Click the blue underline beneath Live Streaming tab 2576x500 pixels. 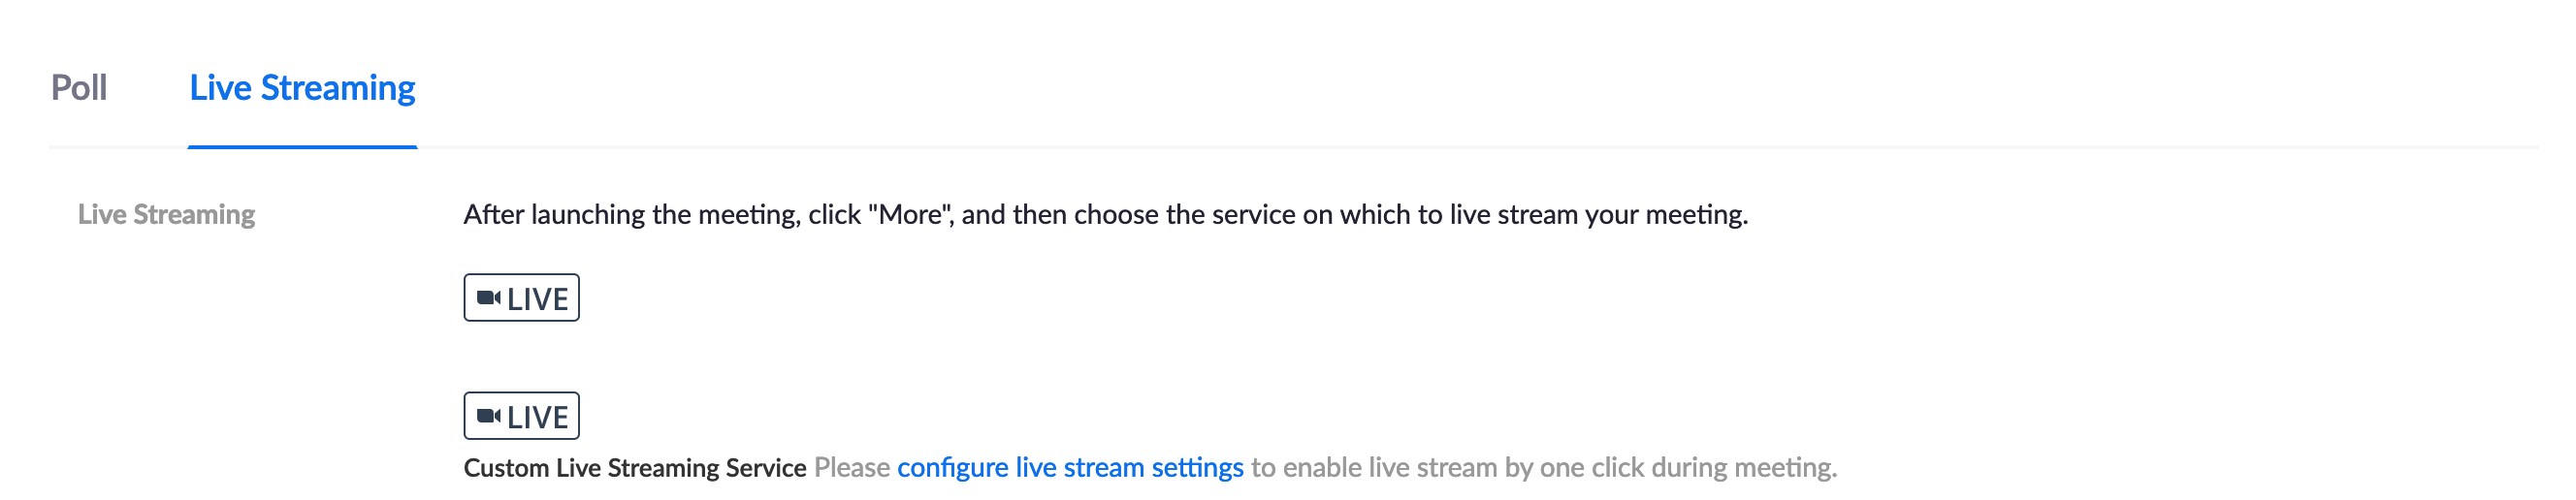click(x=302, y=147)
